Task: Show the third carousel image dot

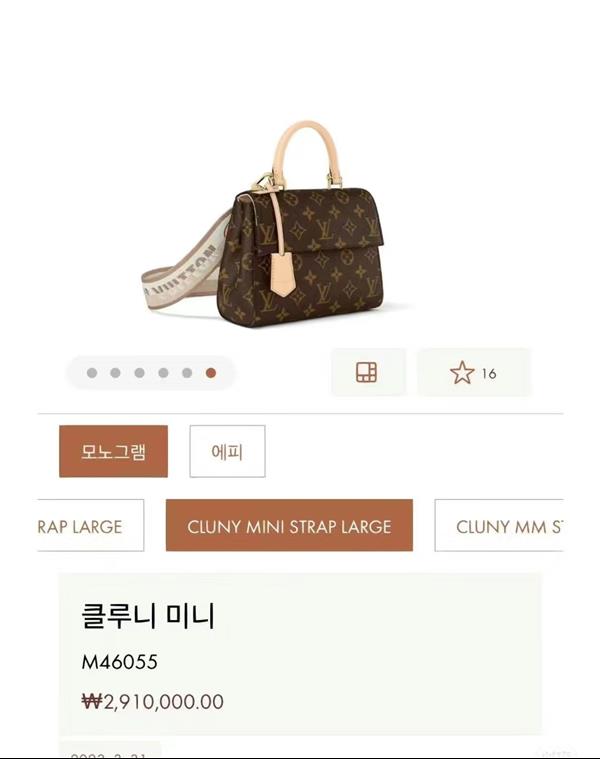Action: tap(139, 373)
